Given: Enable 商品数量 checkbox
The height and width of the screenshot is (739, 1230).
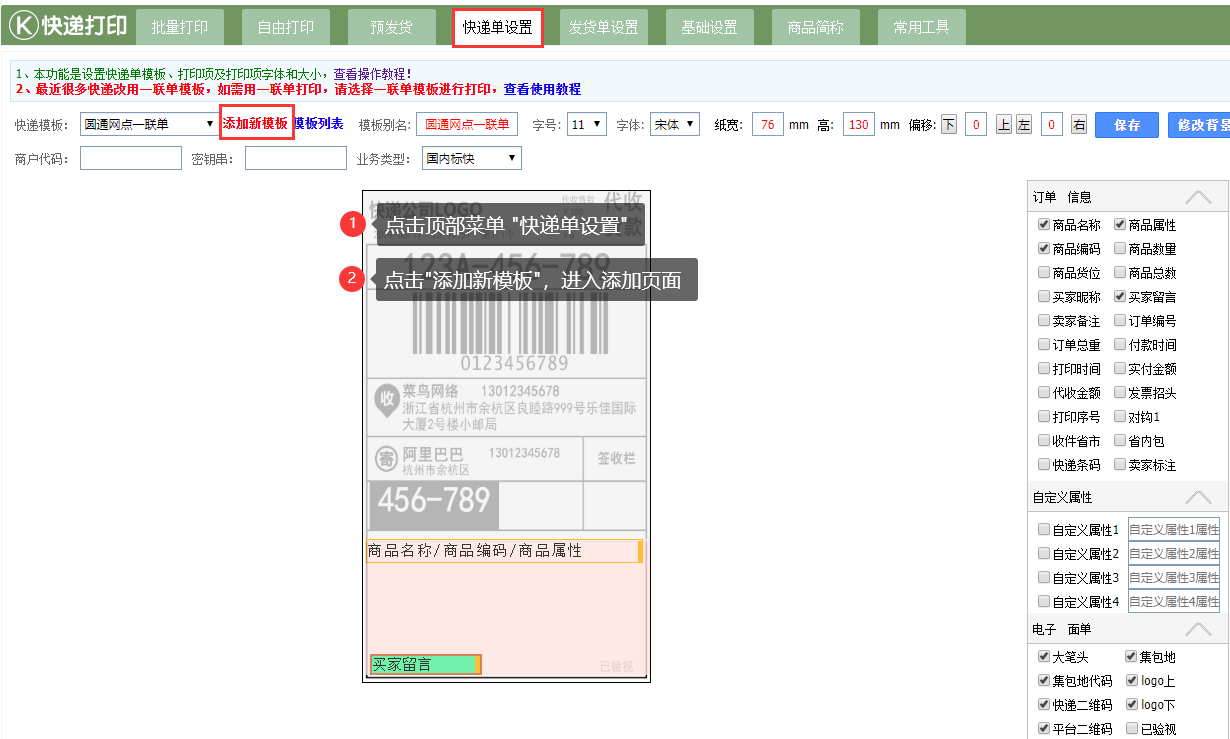Looking at the screenshot, I should click(1120, 248).
